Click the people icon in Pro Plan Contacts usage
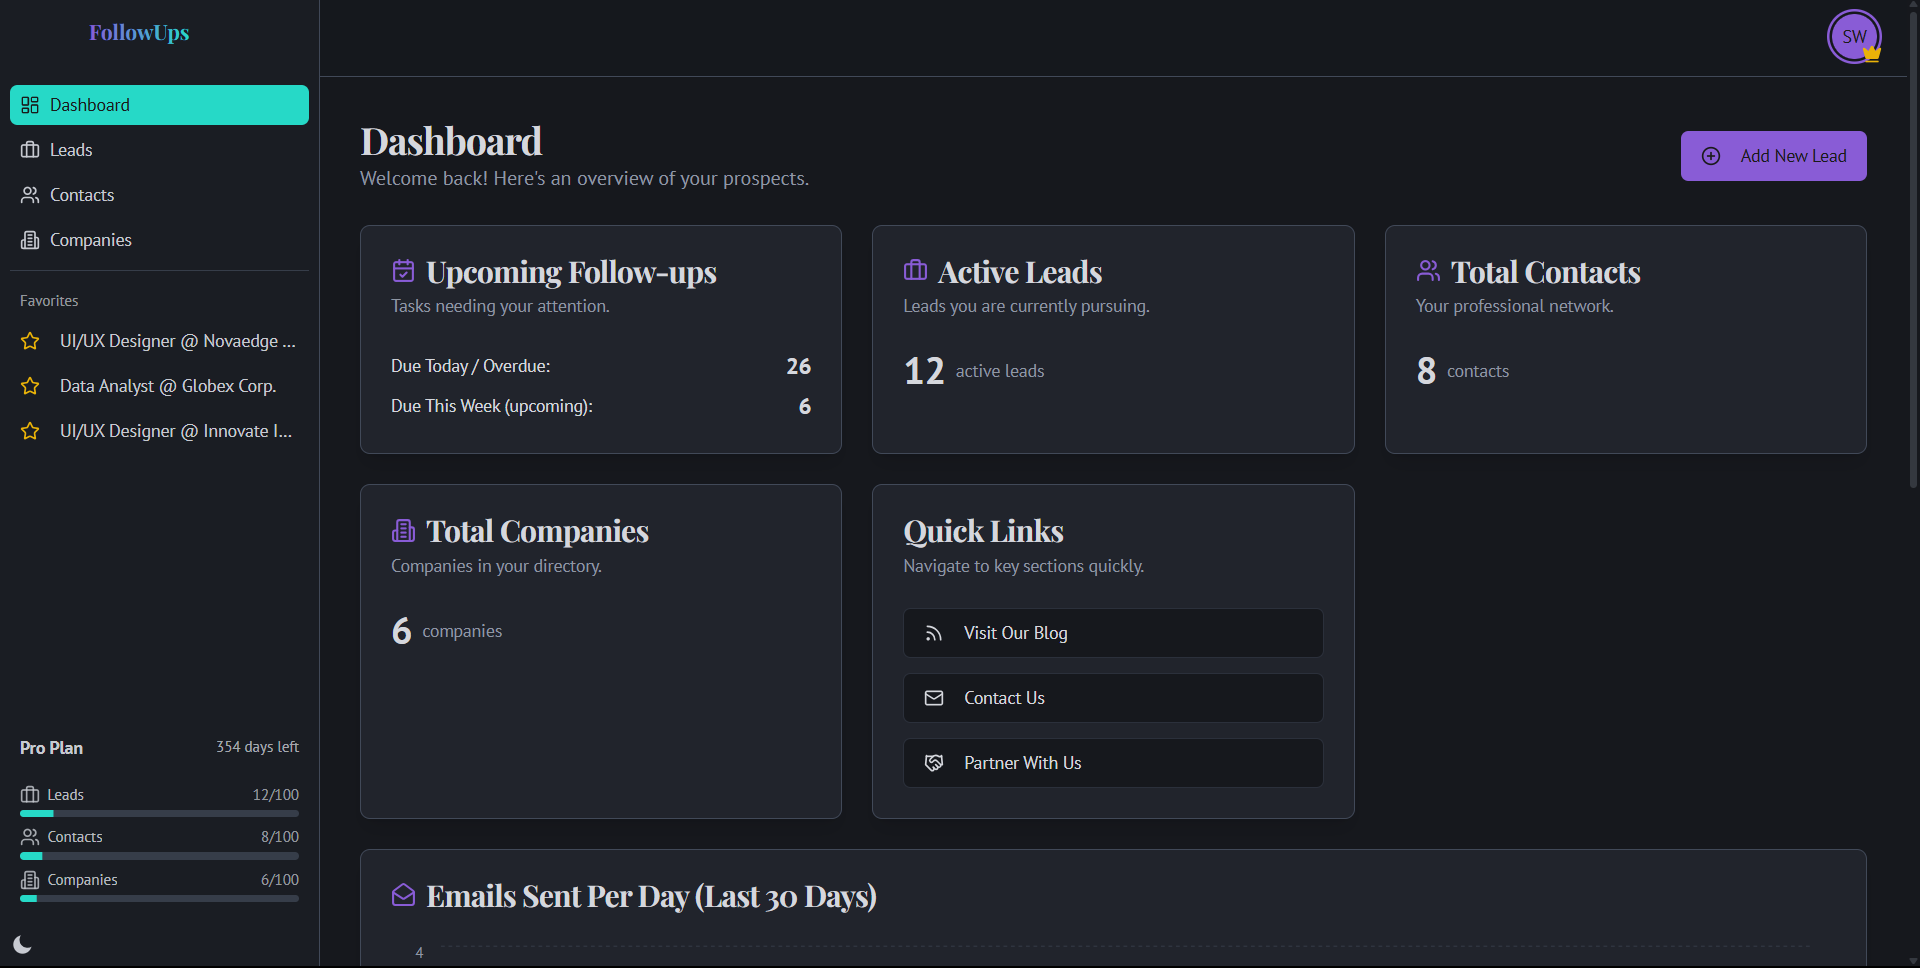Image resolution: width=1920 pixels, height=968 pixels. 30,837
